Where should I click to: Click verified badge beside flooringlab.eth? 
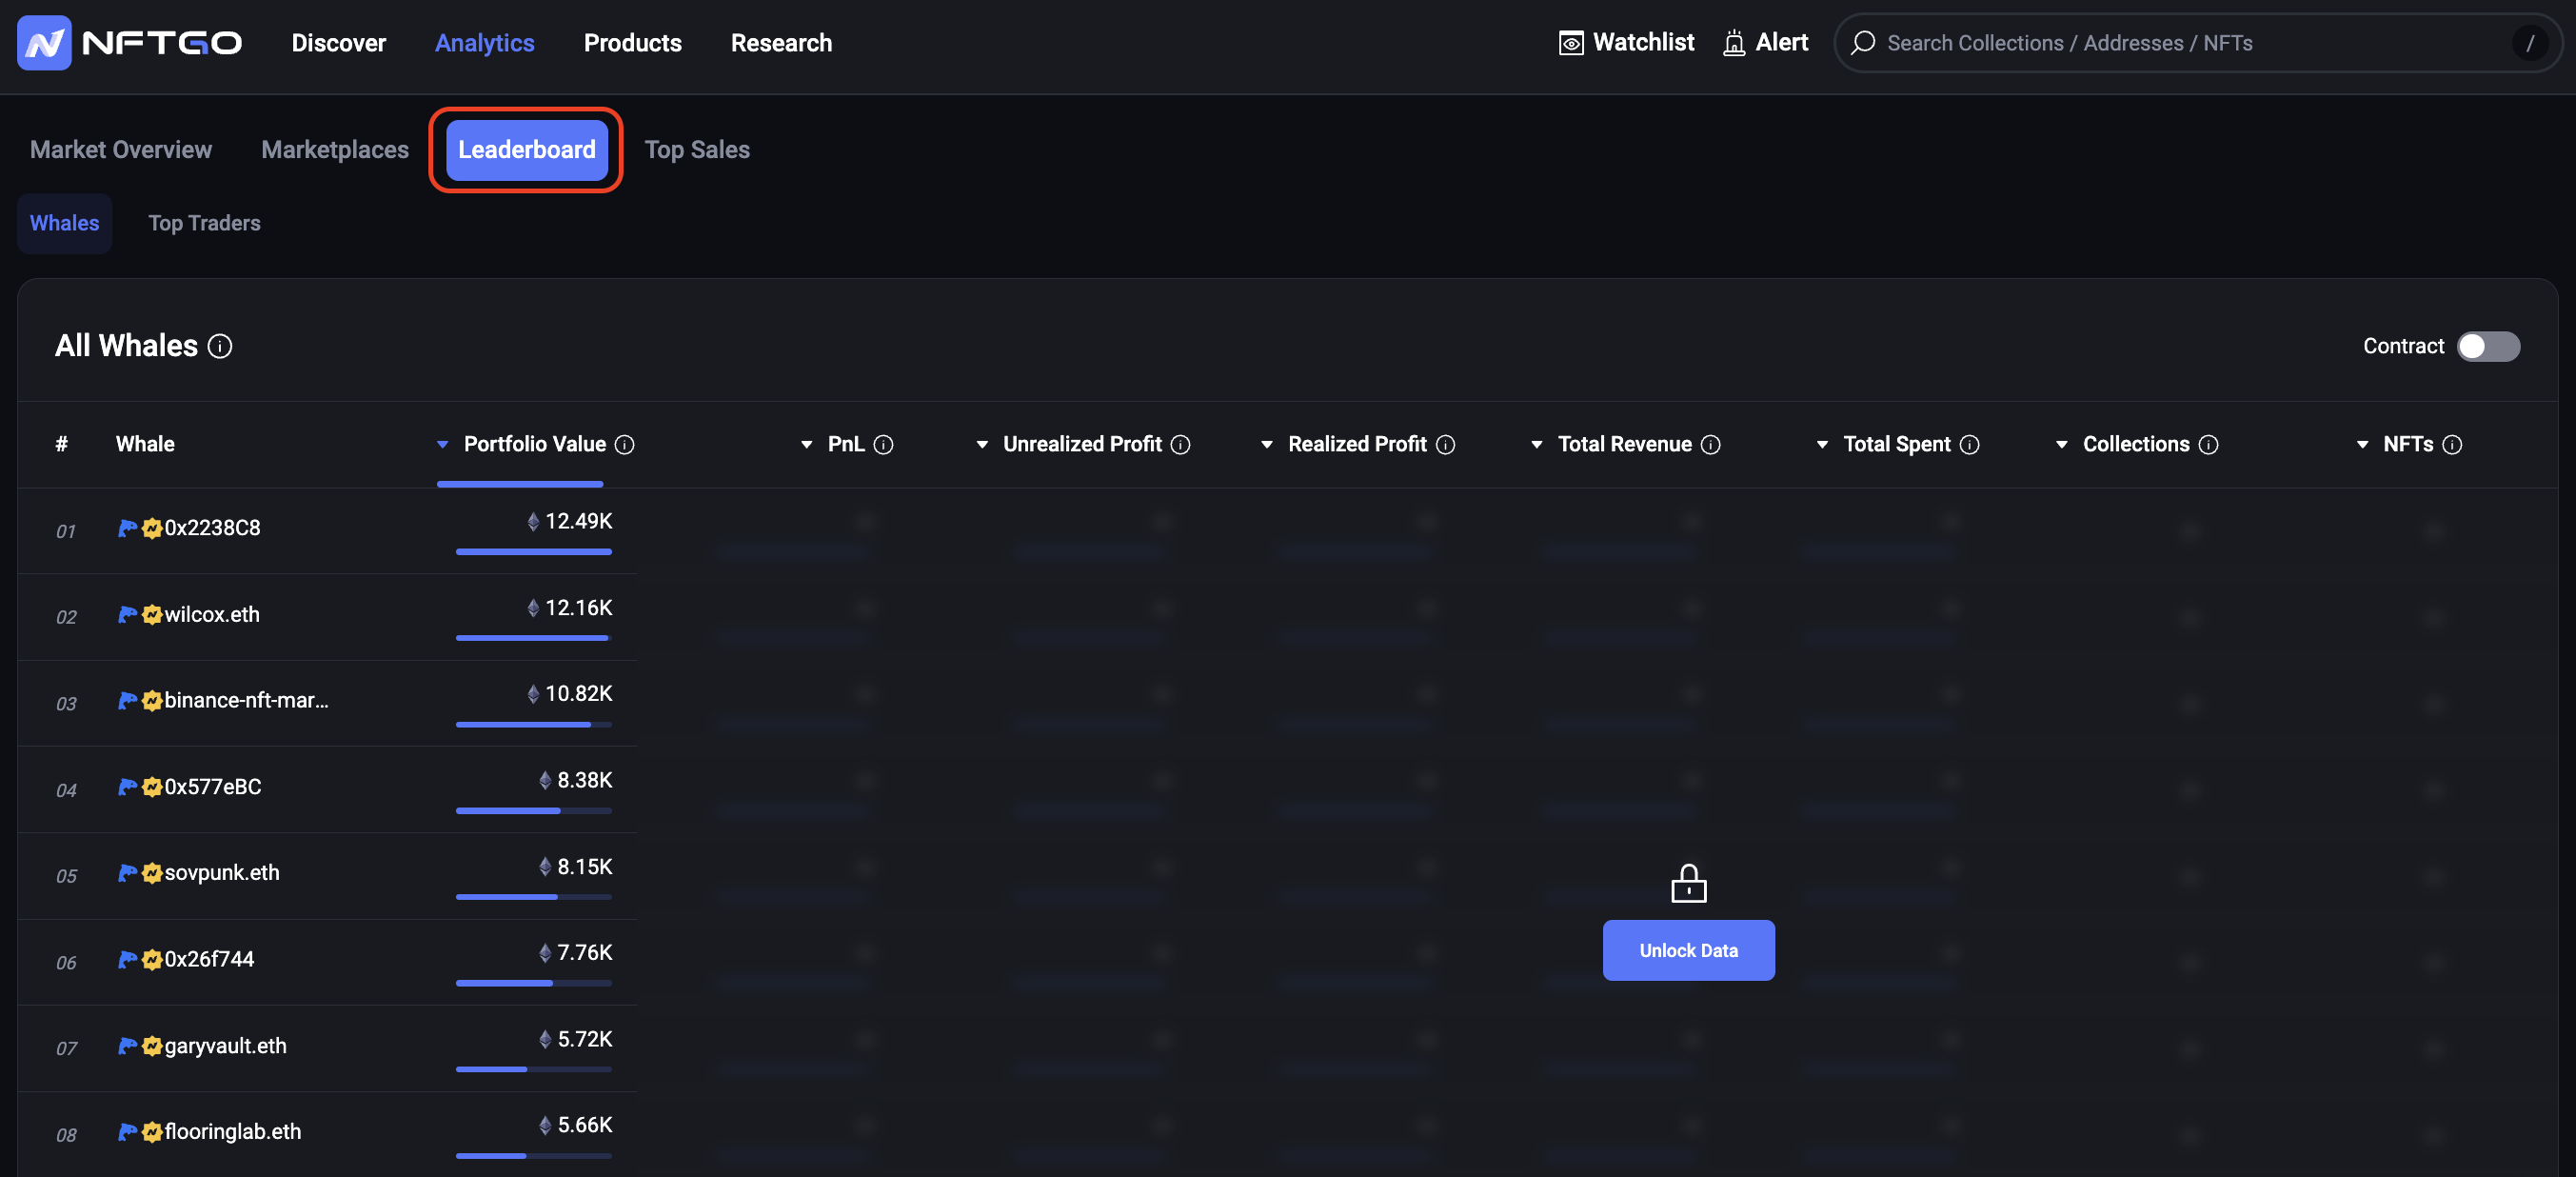pyautogui.click(x=152, y=1132)
